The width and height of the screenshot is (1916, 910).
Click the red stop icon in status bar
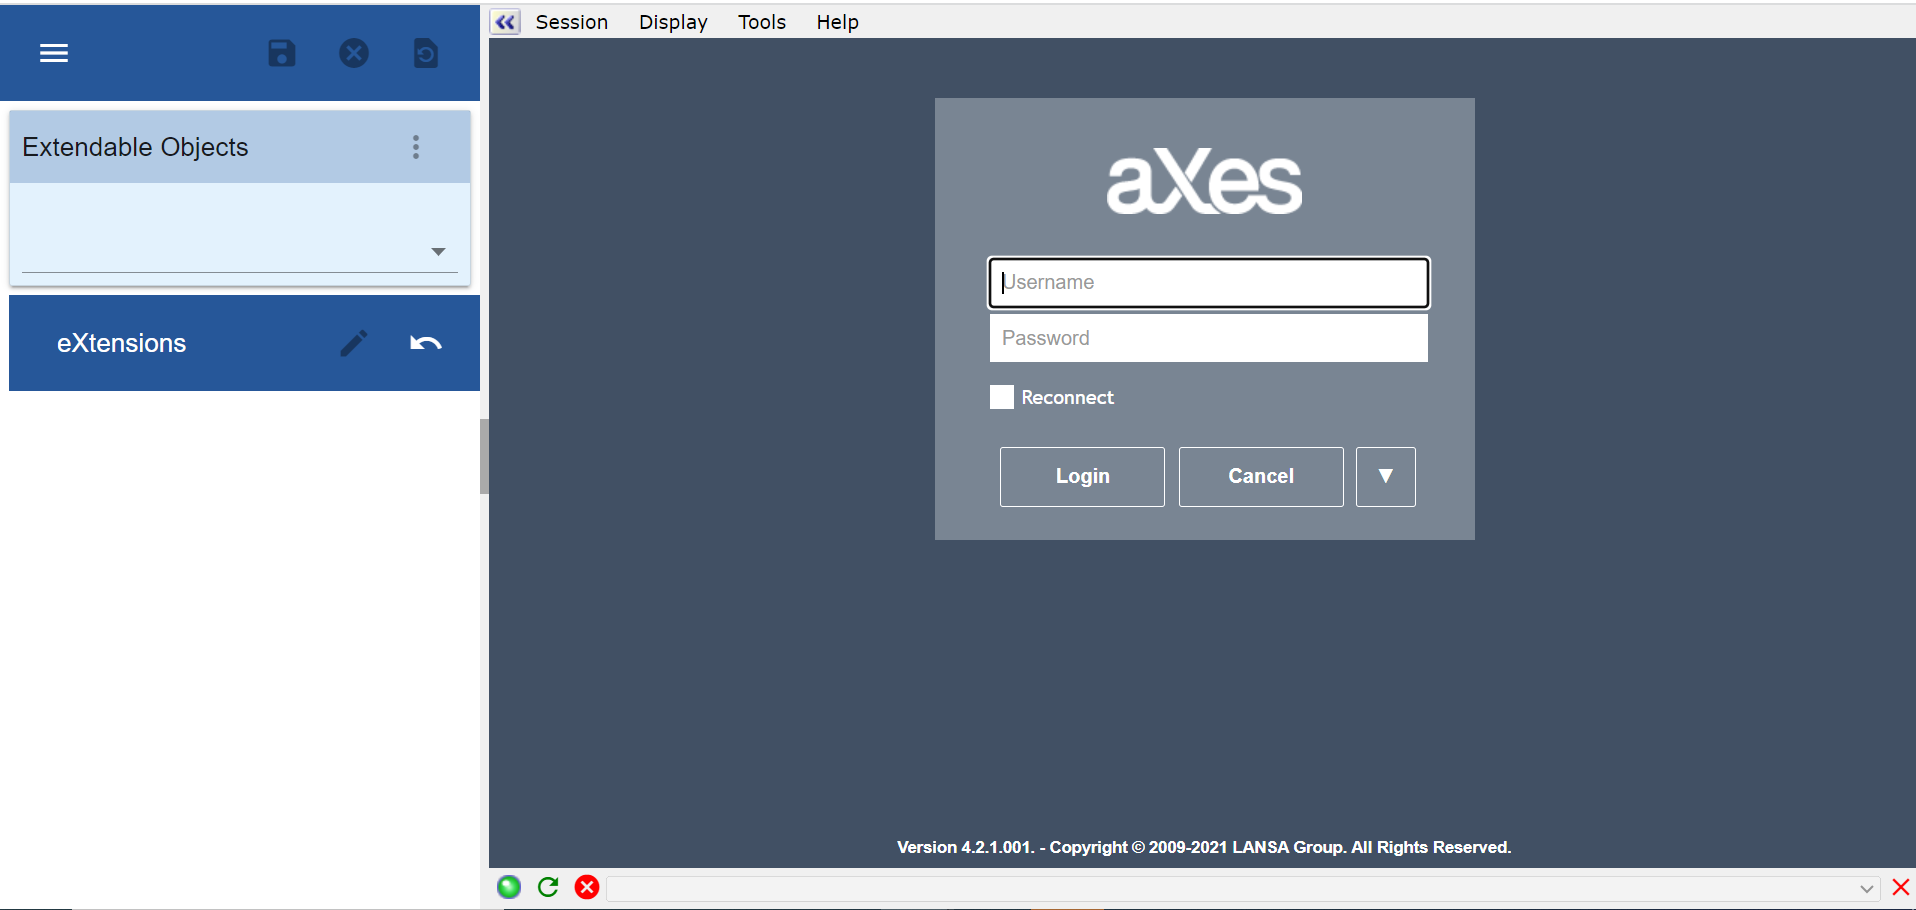(x=587, y=887)
